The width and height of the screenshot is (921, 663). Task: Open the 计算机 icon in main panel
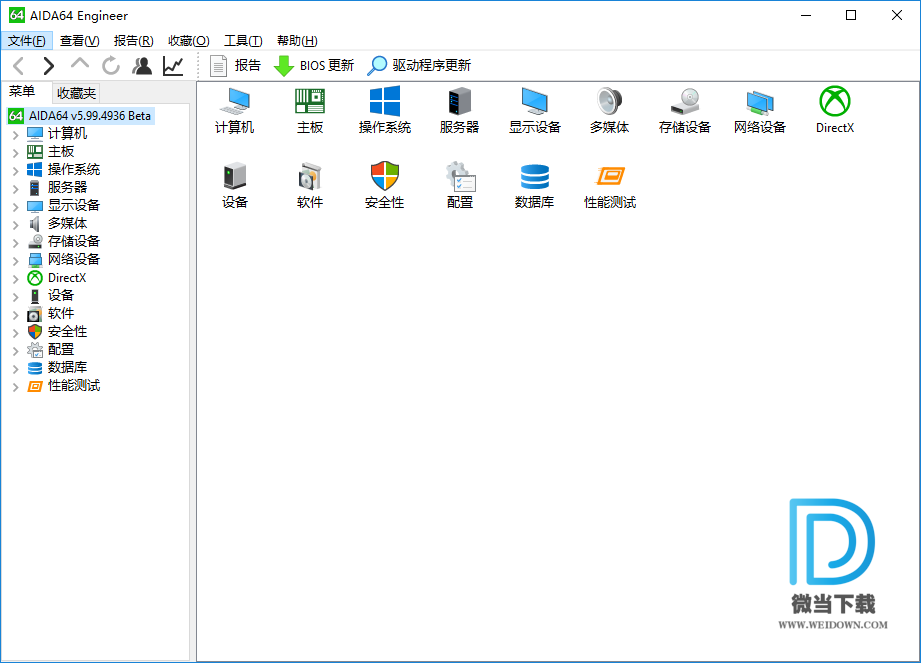[x=234, y=110]
